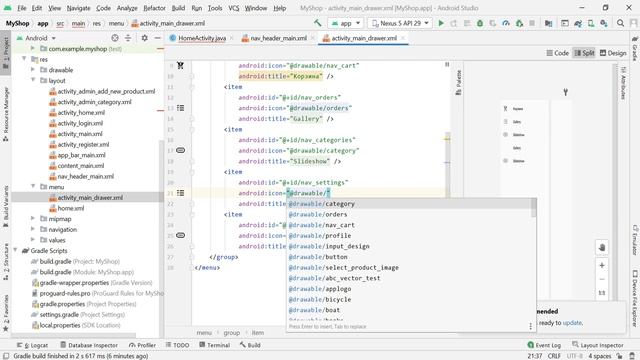This screenshot has width=640, height=360.
Task: Open the Structure side tool window
Action: click(6, 262)
